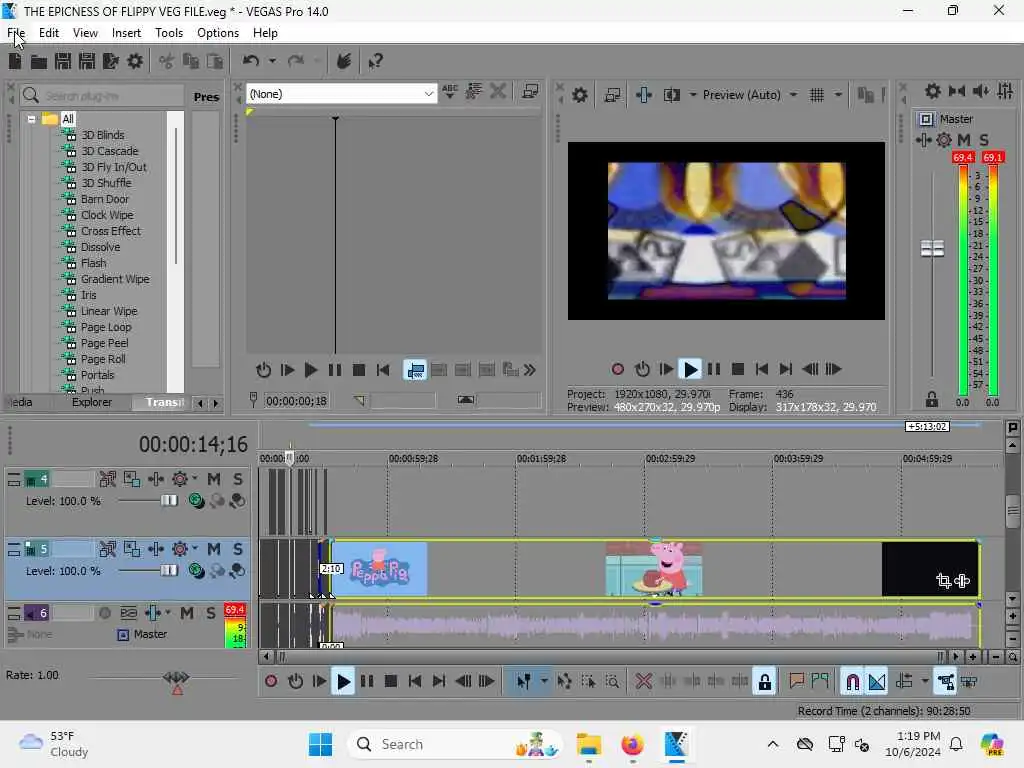This screenshot has width=1024, height=768.
Task: Open the Insert menu
Action: (x=126, y=33)
